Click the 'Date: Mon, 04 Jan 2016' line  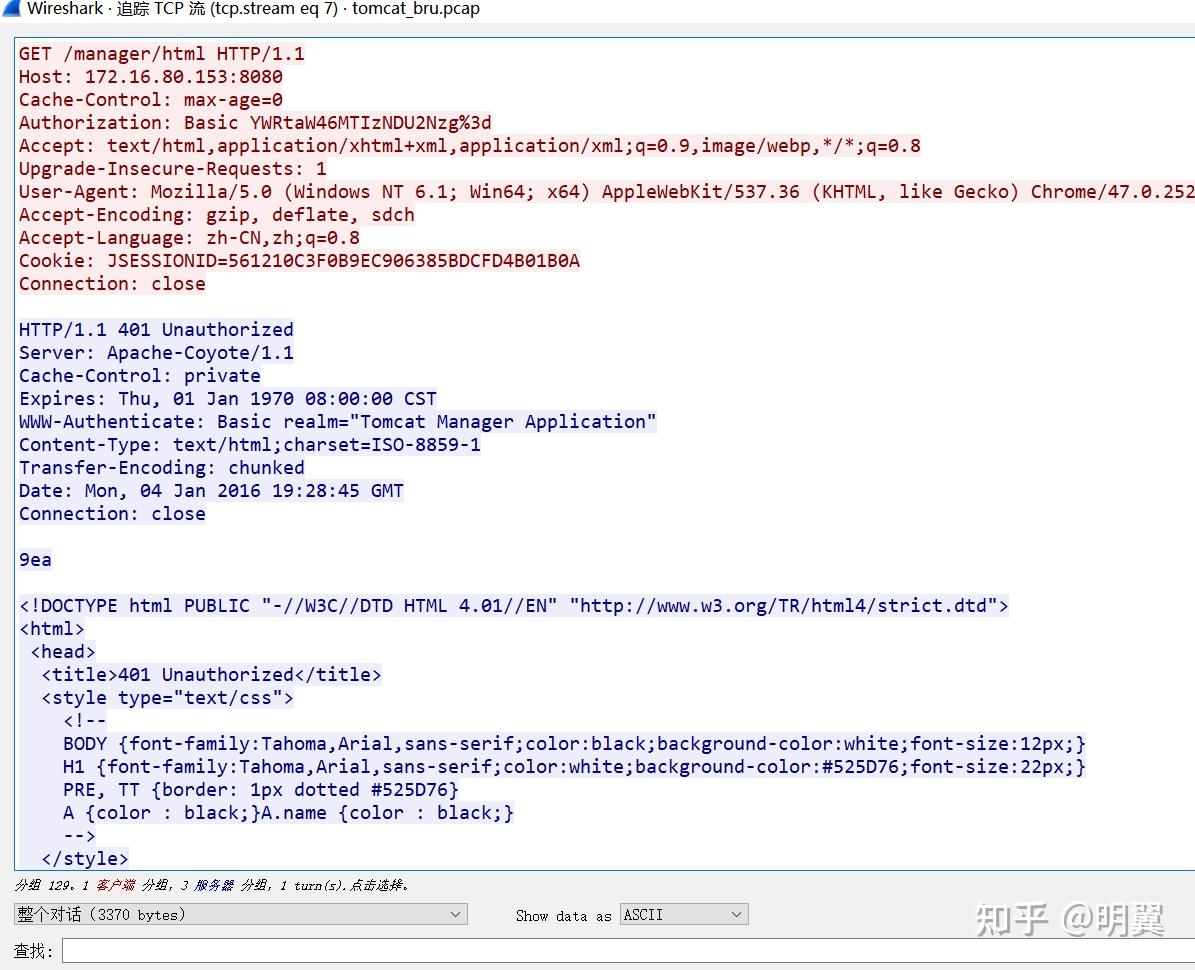point(211,491)
